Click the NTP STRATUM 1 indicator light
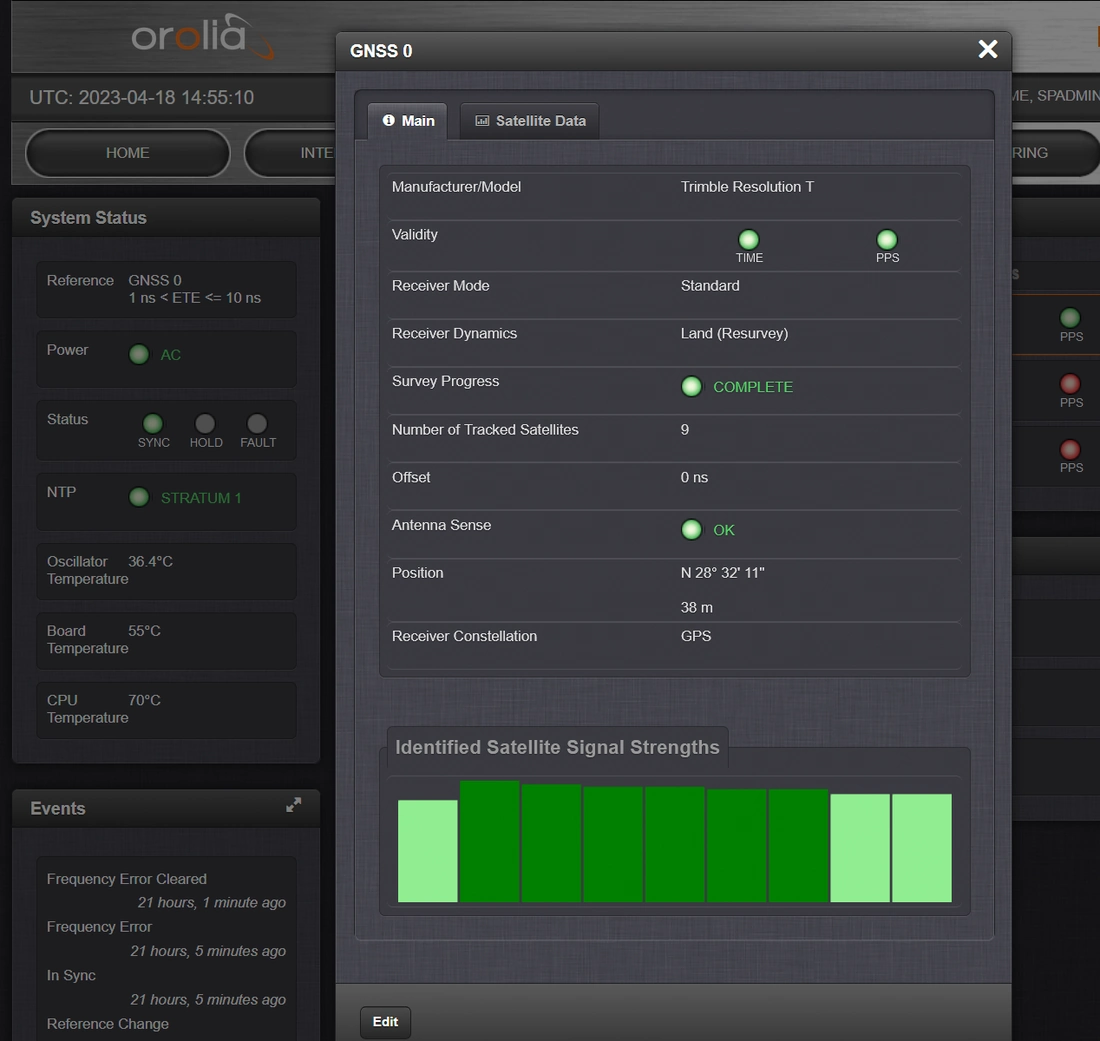 click(x=139, y=497)
